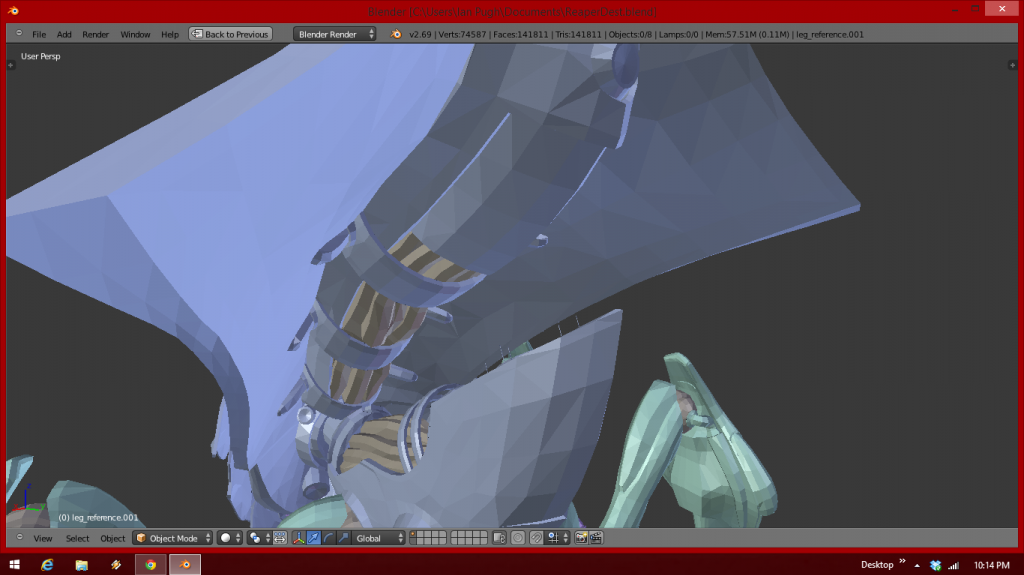
Task: Toggle manipulate center points only
Action: point(280,538)
